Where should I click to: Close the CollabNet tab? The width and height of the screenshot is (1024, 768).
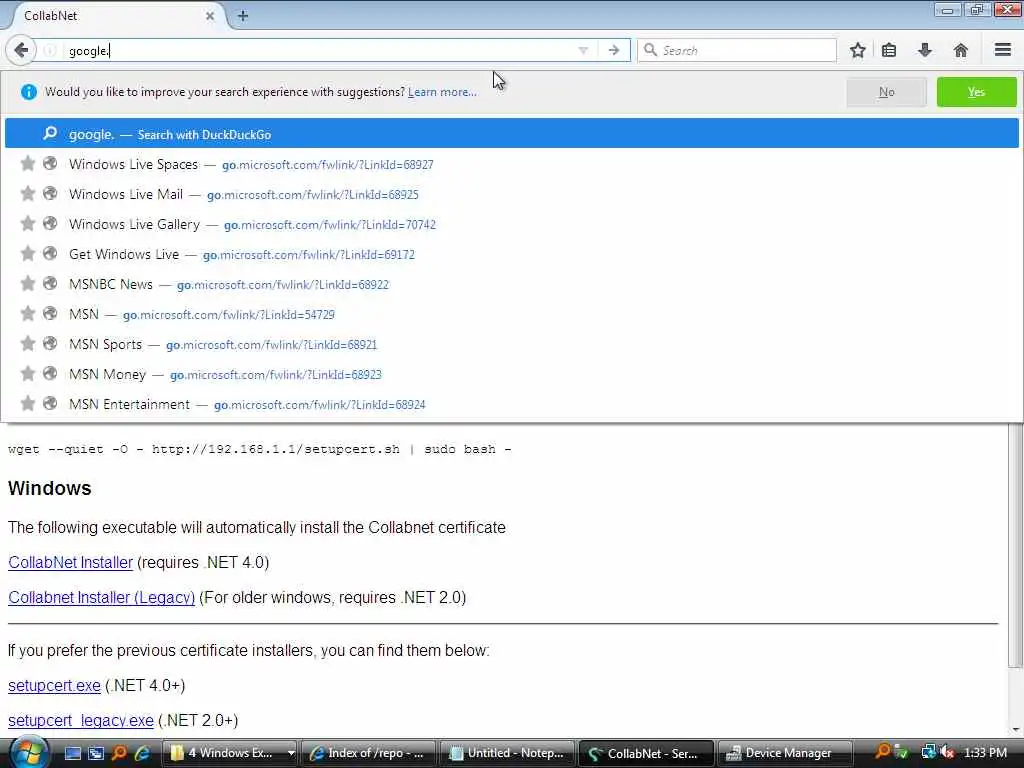click(x=210, y=16)
